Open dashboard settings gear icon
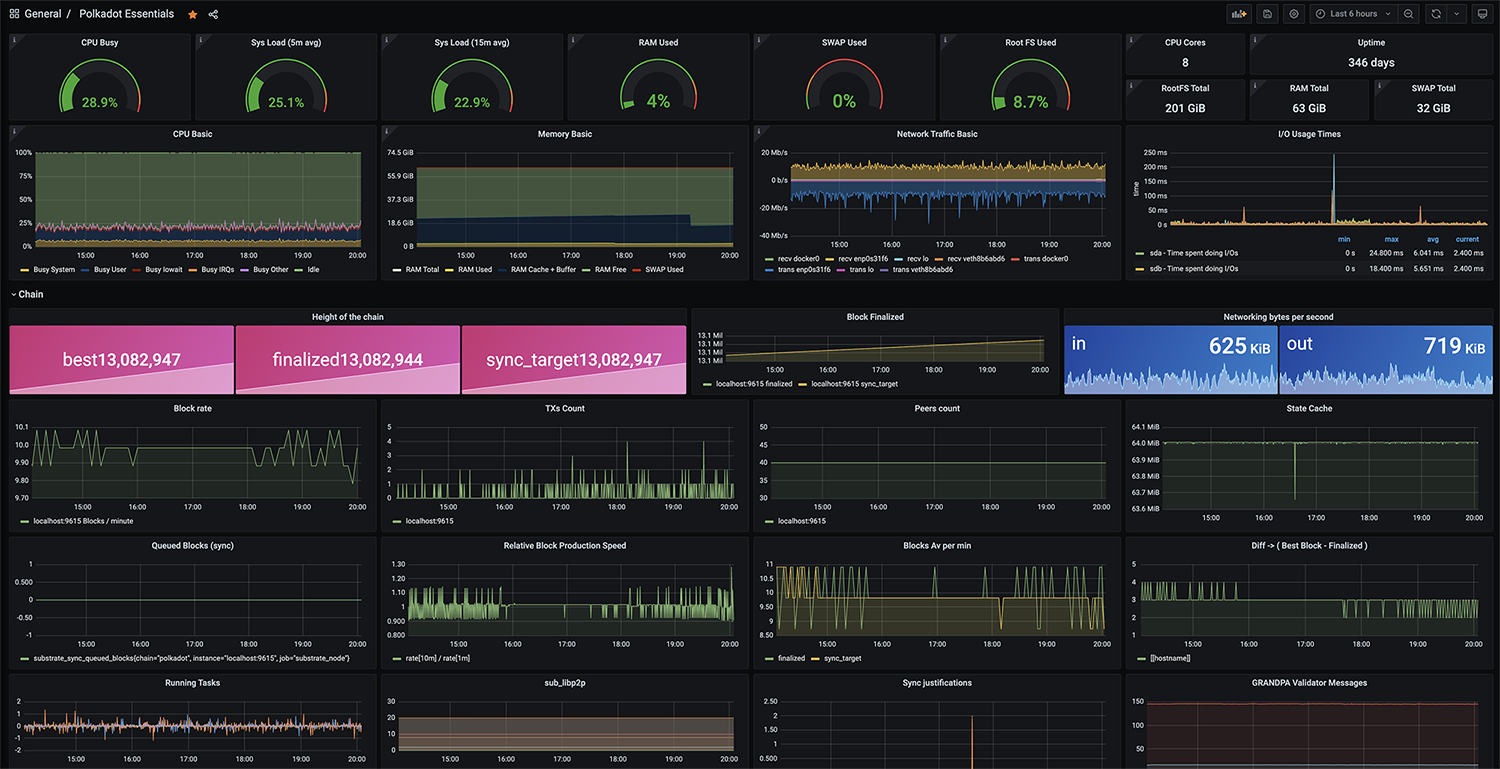 1294,14
